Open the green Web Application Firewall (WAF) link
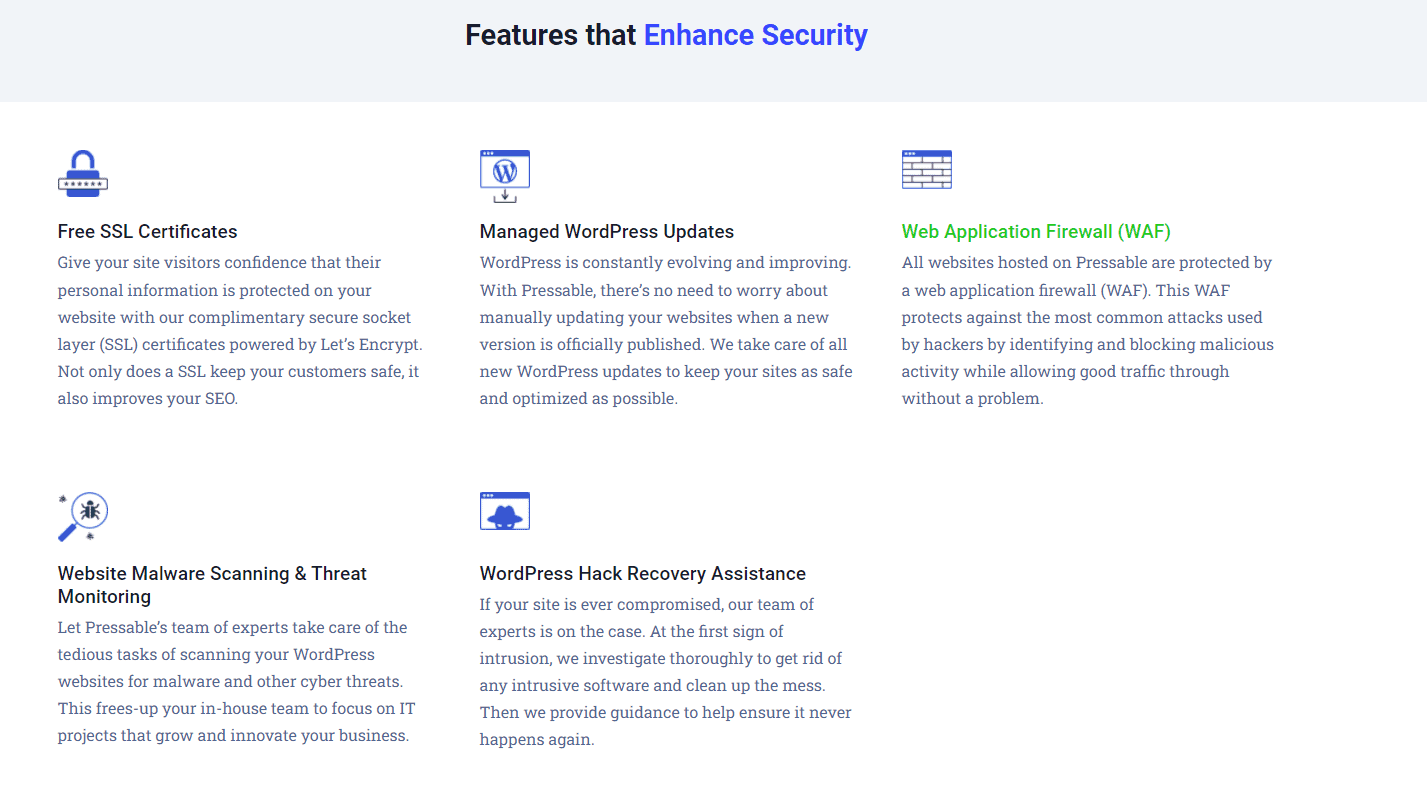Image resolution: width=1427 pixels, height=787 pixels. click(1035, 232)
